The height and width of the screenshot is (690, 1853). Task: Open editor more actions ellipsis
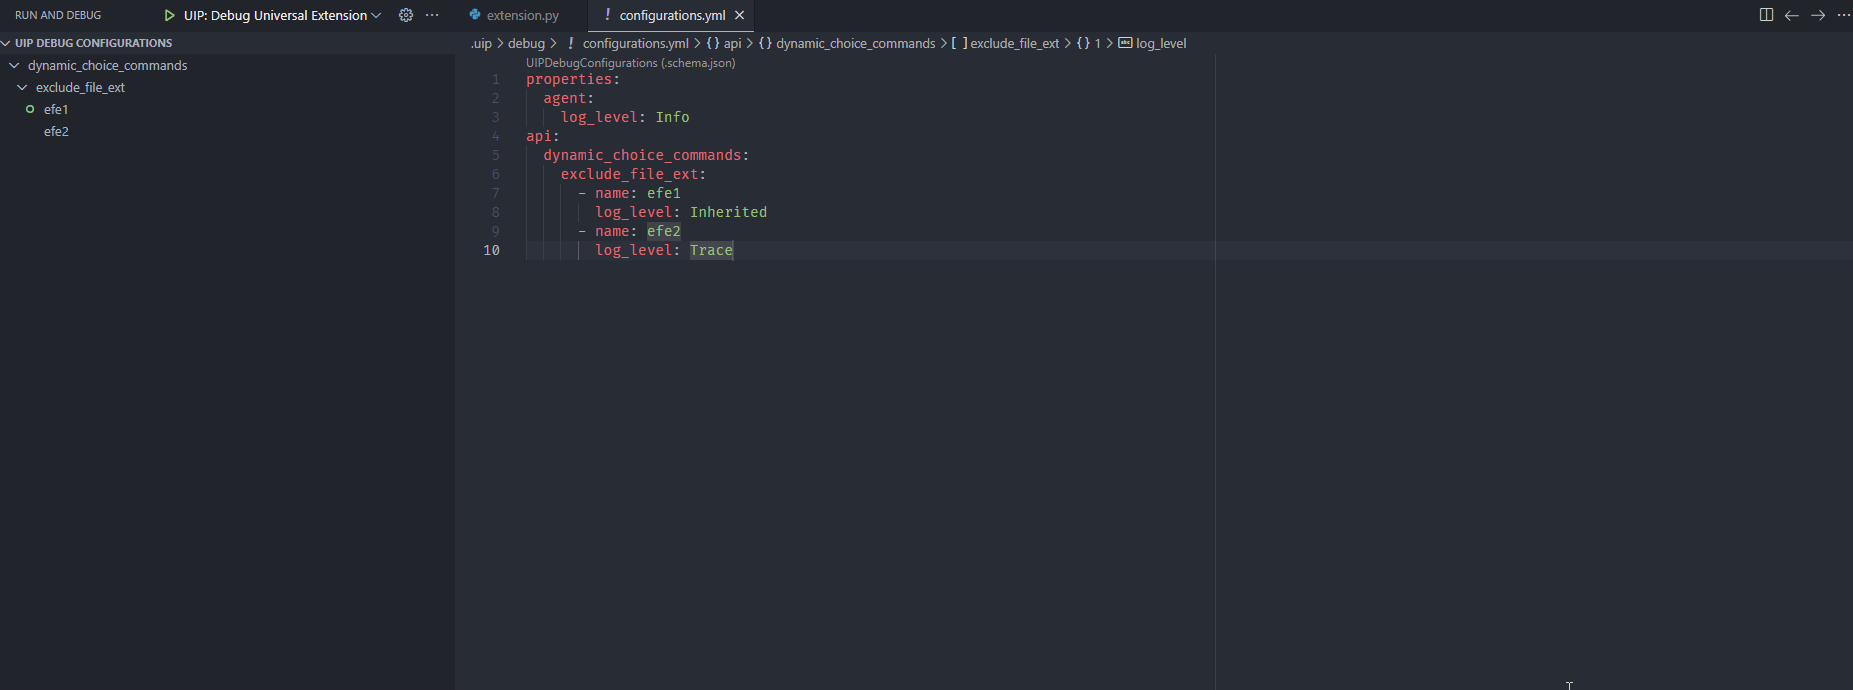(x=1843, y=15)
